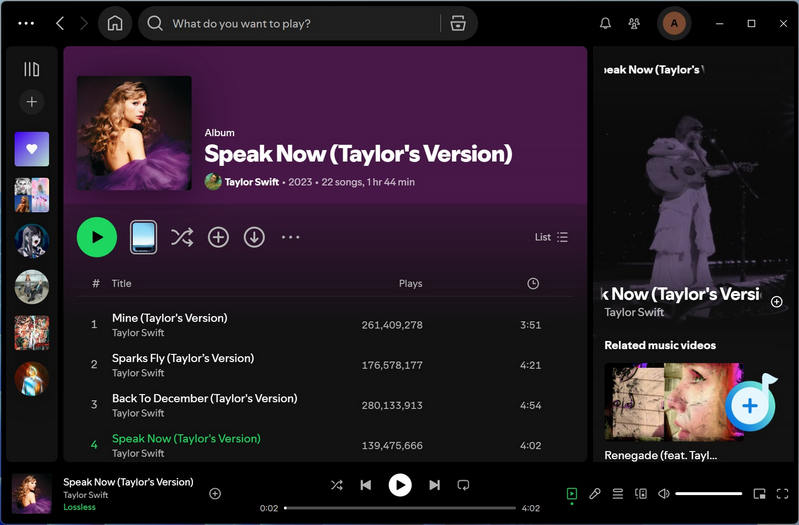Open the two-people artist thumbnail in sidebar
799x525 pixels.
32,286
